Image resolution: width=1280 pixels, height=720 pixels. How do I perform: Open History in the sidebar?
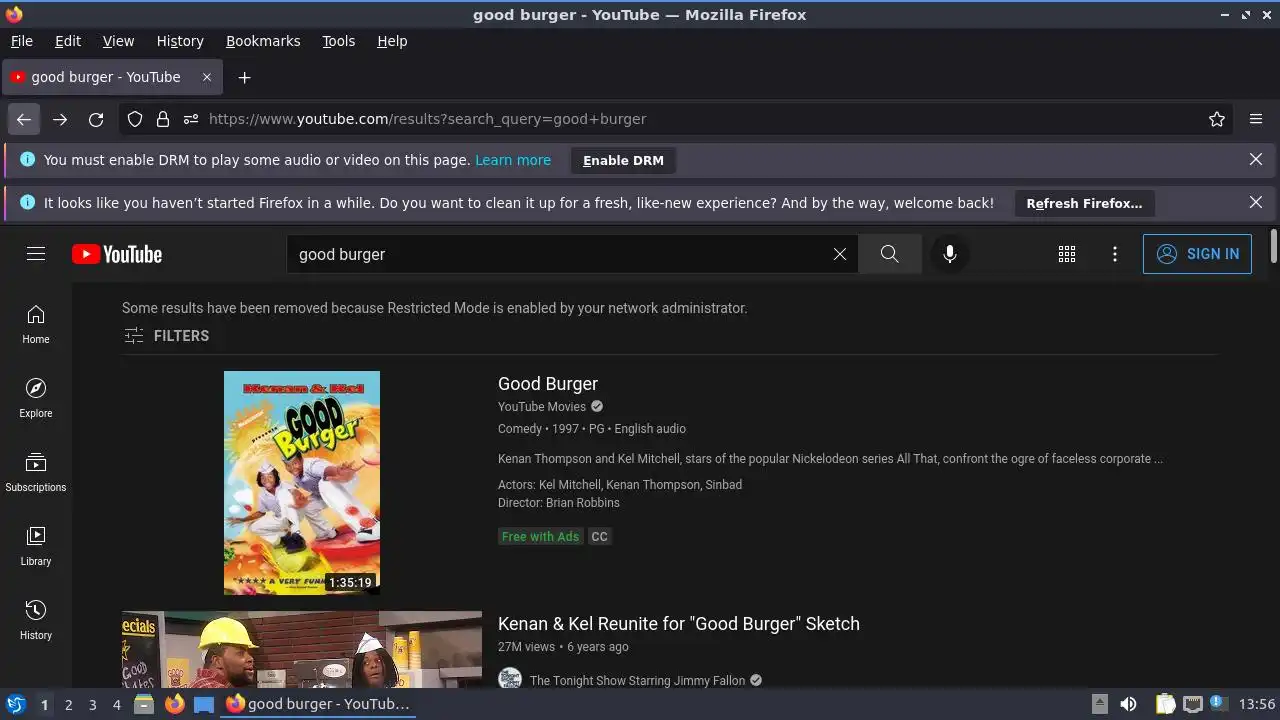pos(36,621)
